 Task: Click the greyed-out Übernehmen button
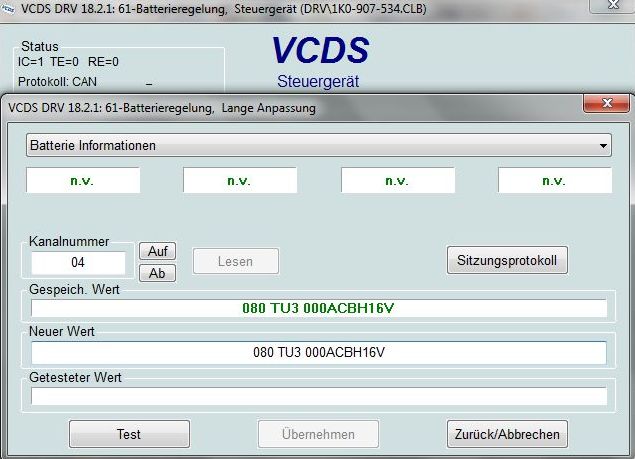318,434
